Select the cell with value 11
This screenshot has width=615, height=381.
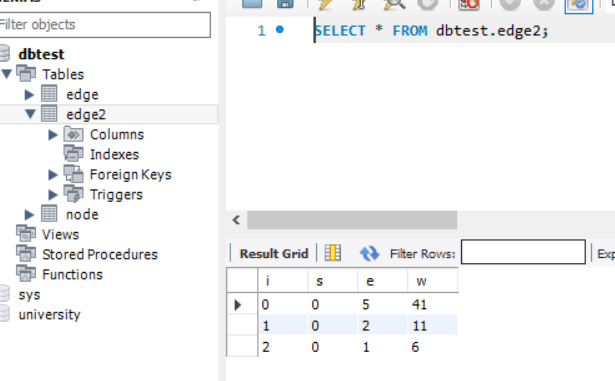[x=433, y=326]
